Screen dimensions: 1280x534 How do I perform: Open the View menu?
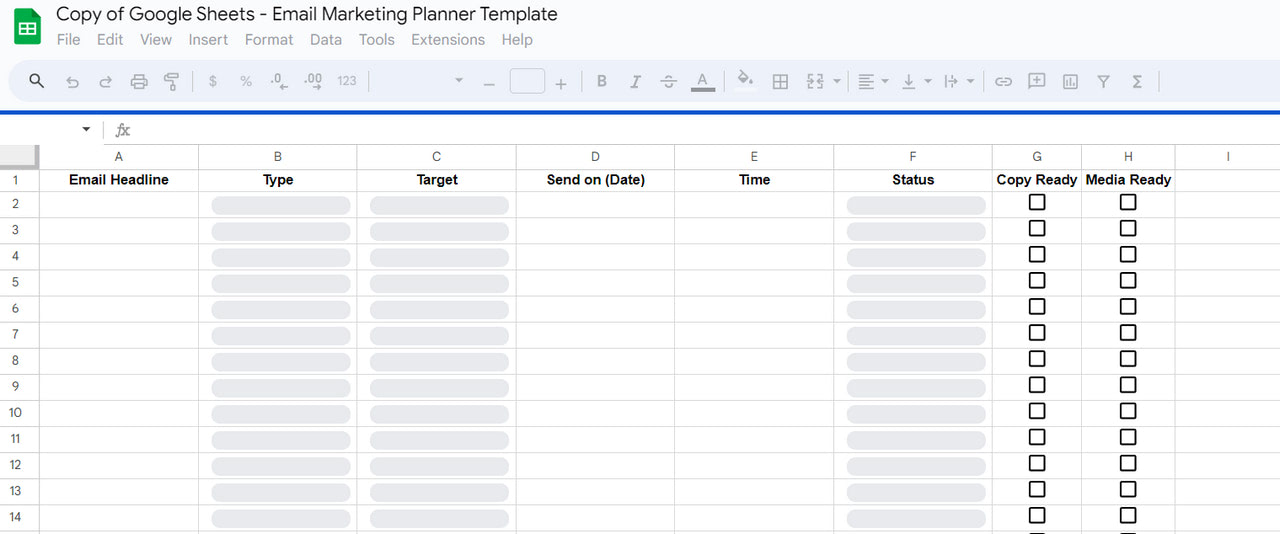click(x=156, y=40)
